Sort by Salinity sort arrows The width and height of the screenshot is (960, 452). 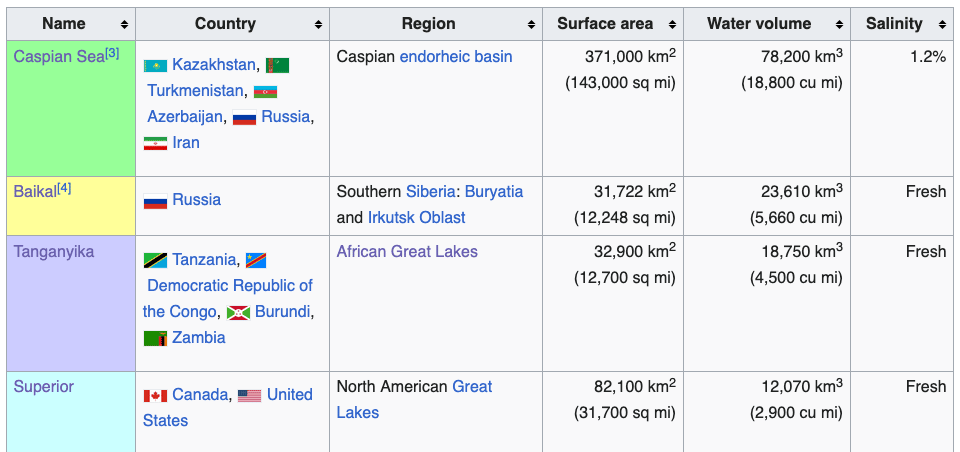(x=942, y=24)
